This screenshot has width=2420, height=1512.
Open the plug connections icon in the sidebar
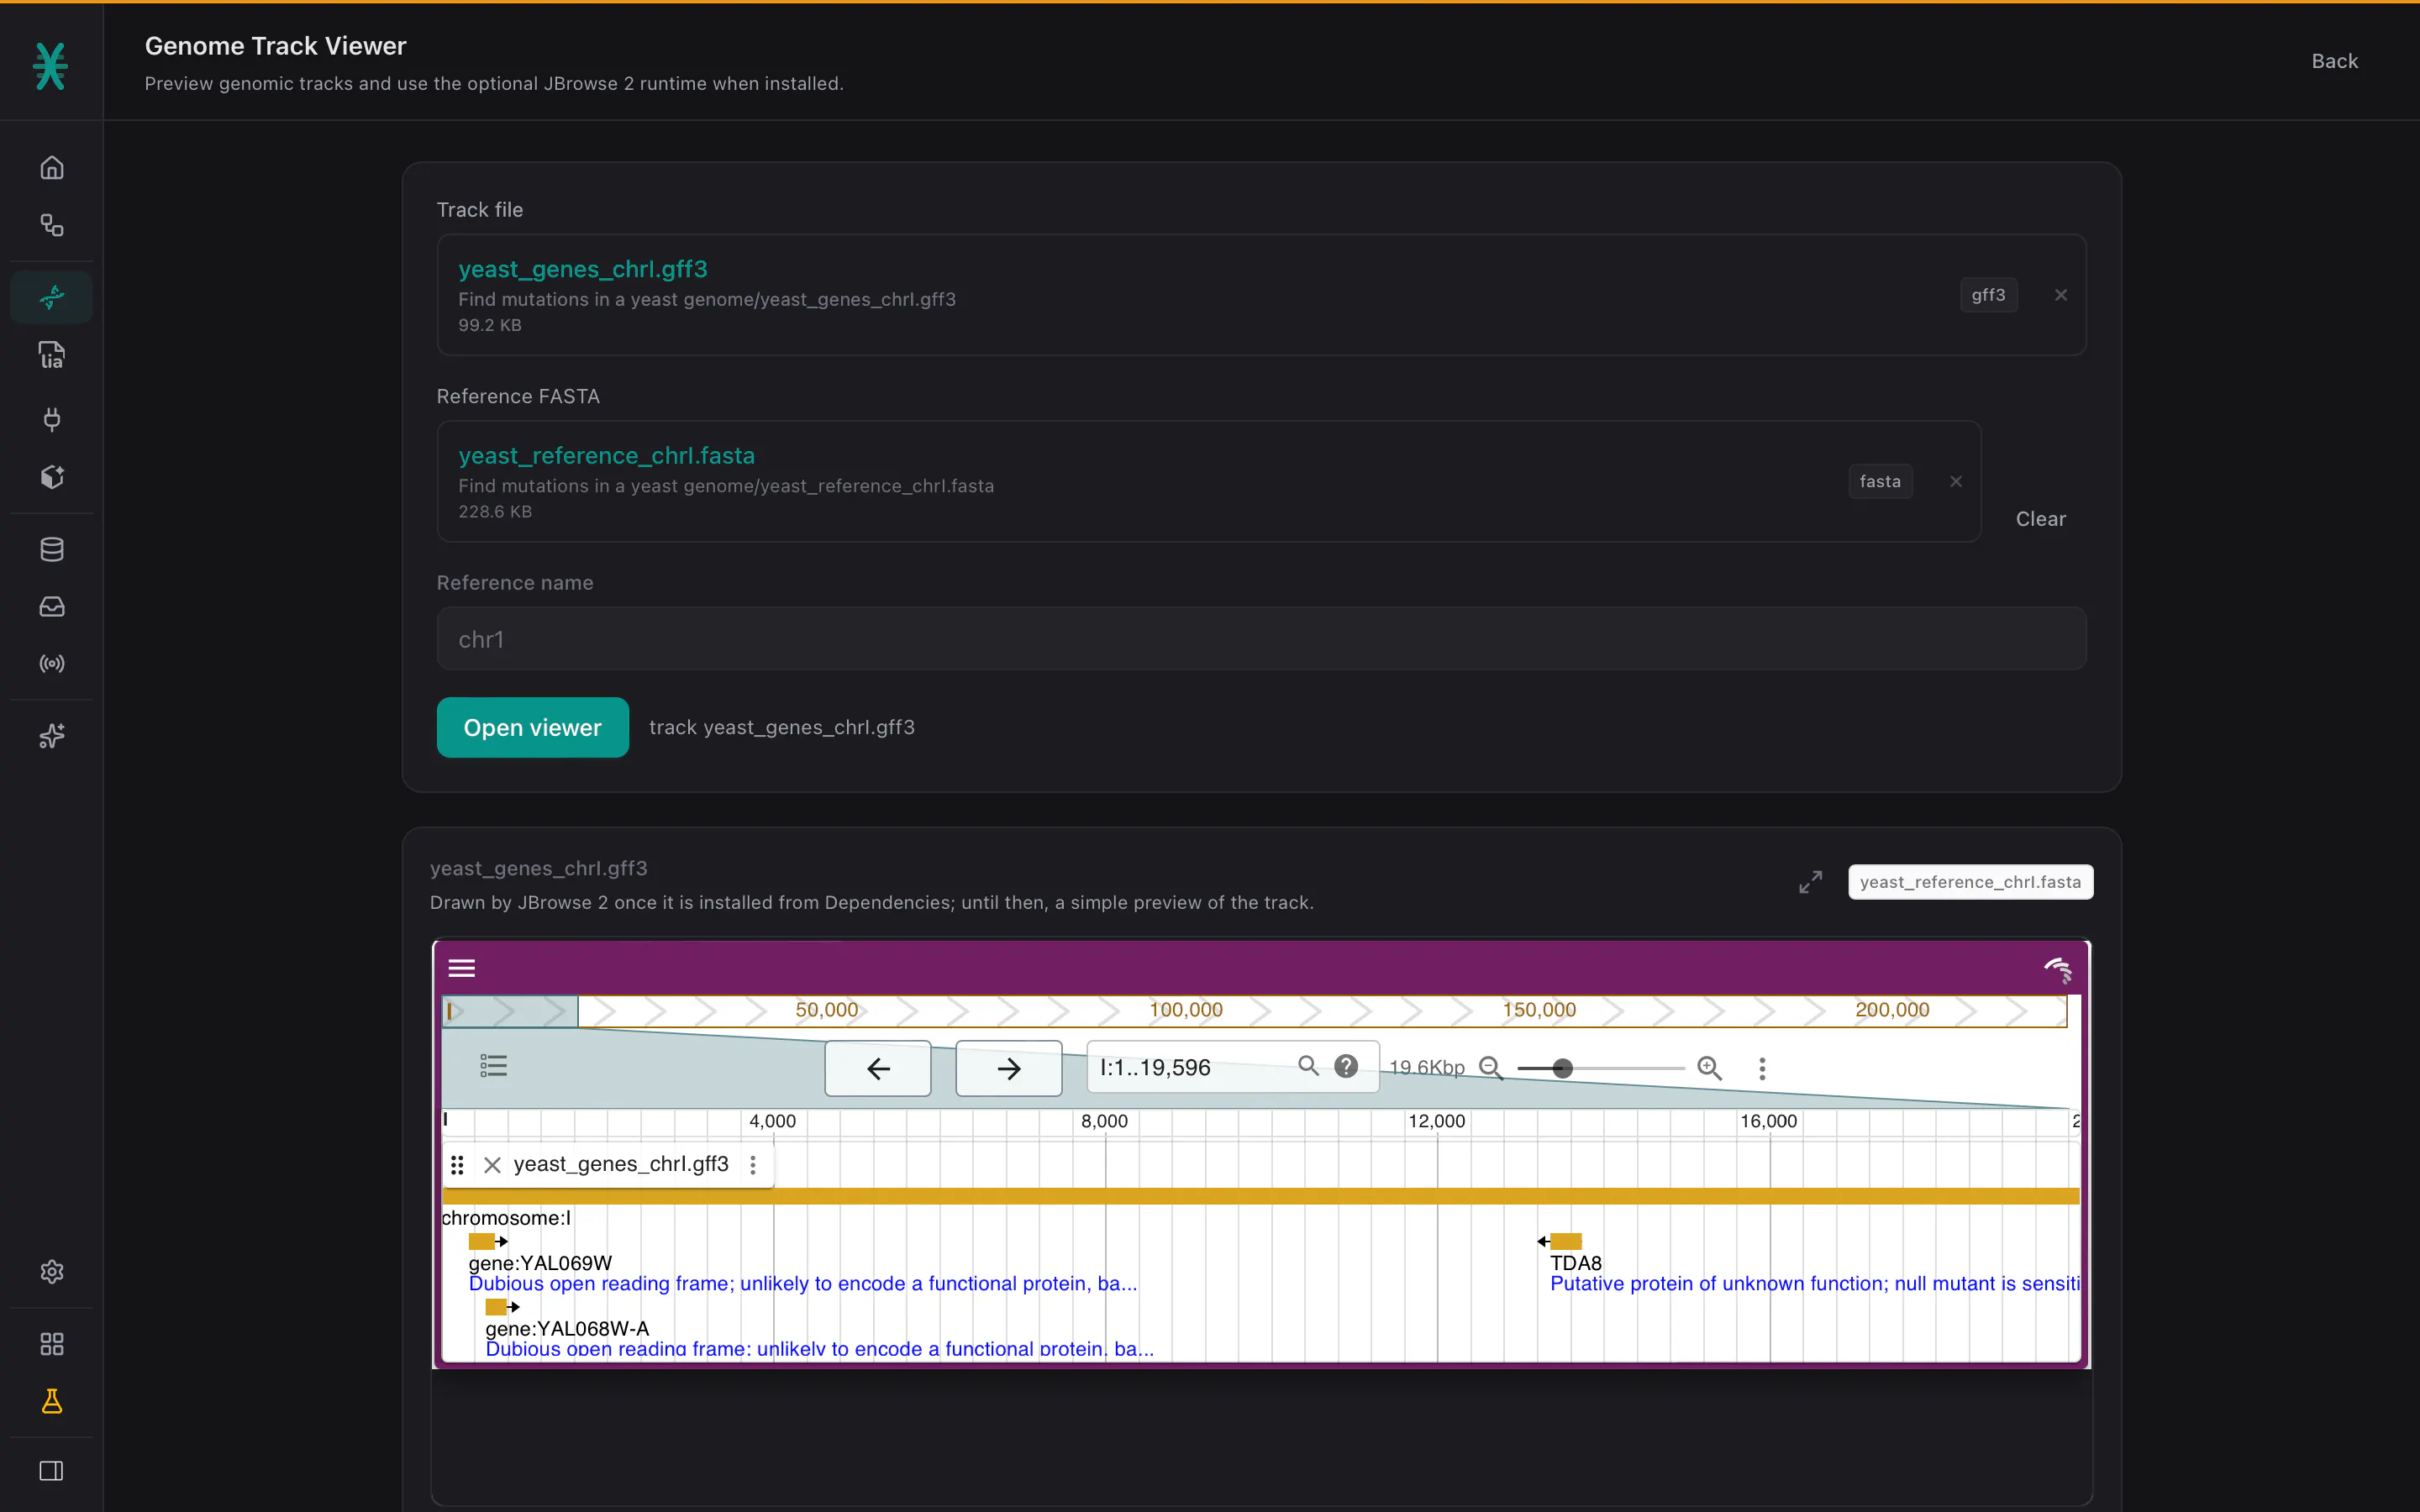pos(52,419)
